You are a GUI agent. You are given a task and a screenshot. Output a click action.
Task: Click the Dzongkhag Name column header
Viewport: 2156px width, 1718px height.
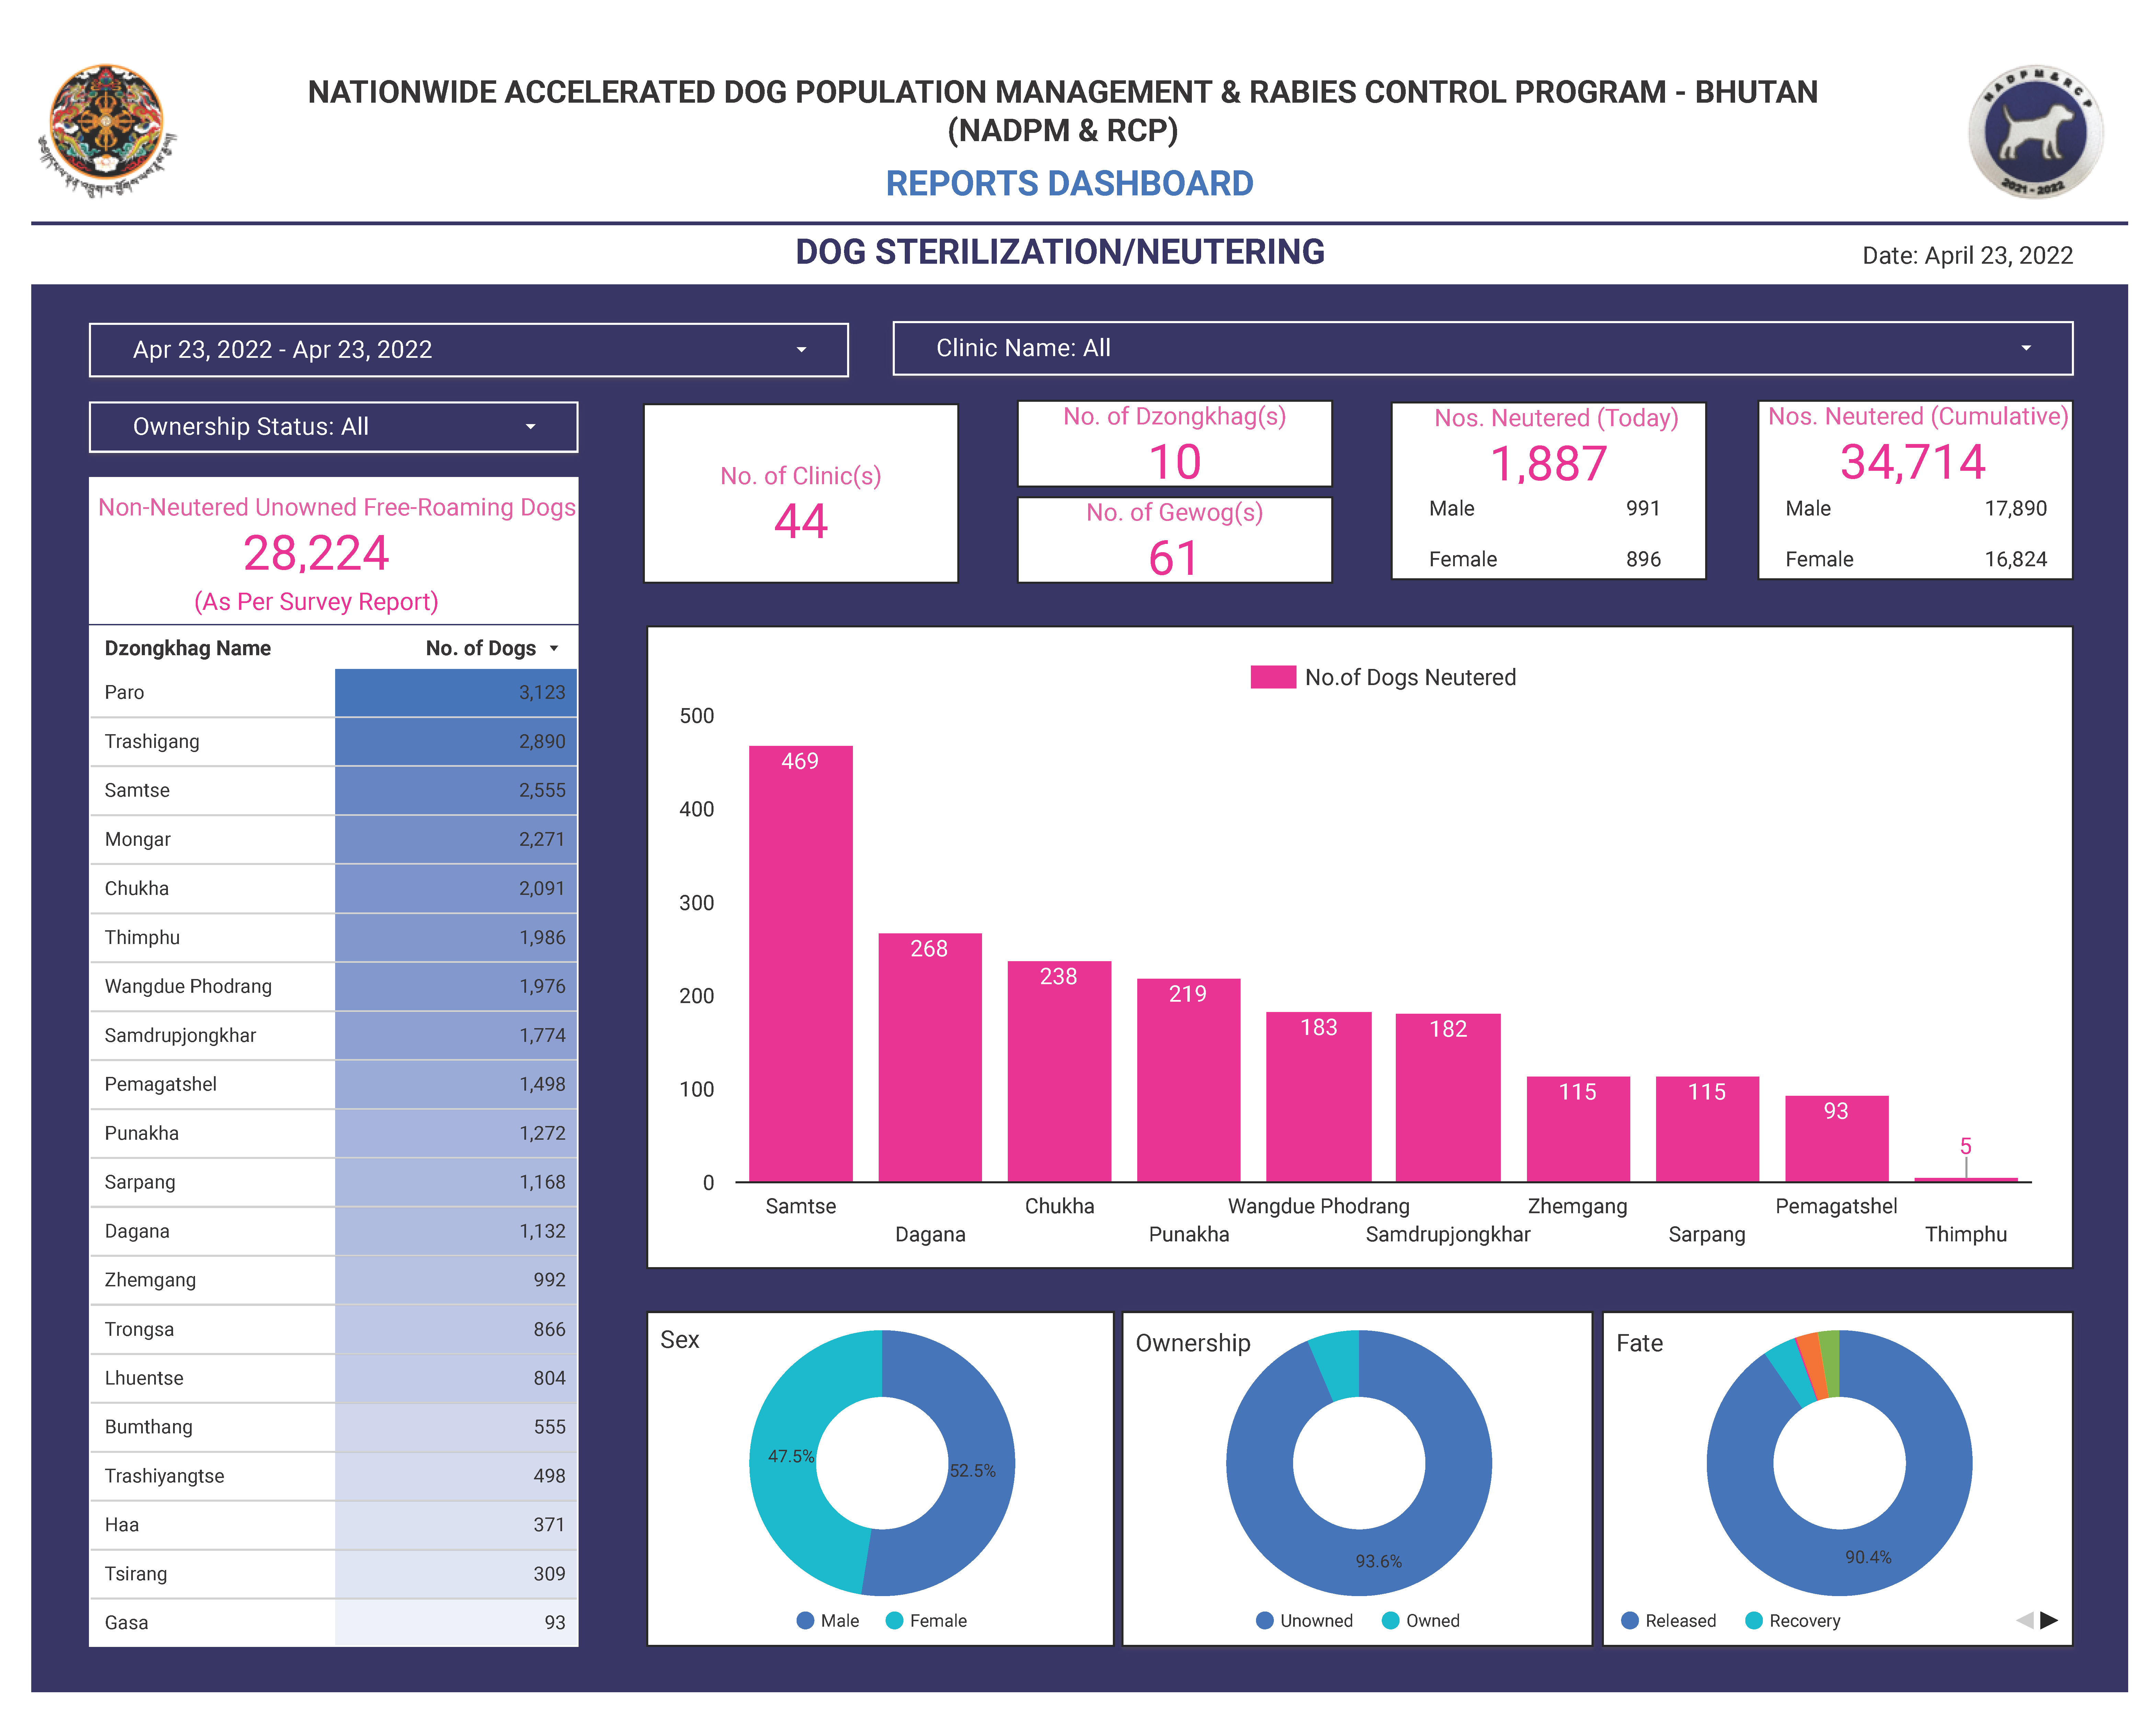tap(188, 648)
